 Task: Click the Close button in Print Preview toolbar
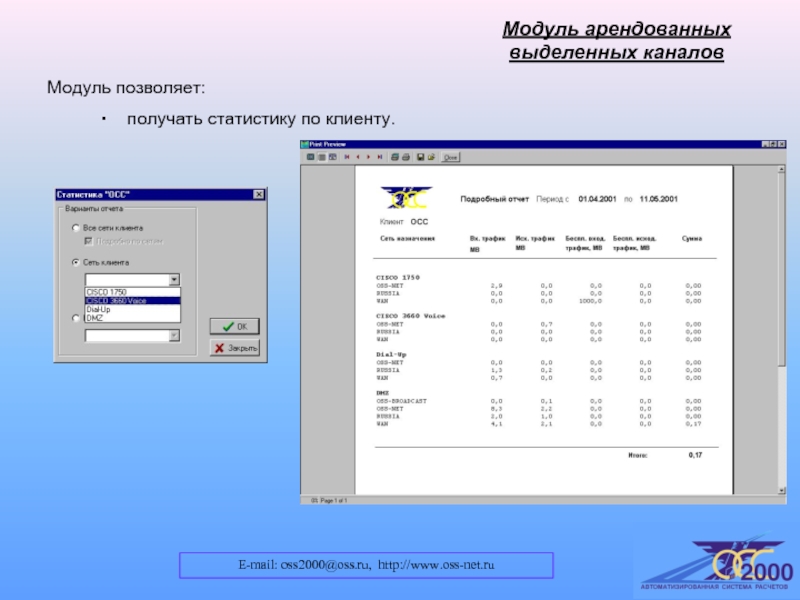[450, 157]
